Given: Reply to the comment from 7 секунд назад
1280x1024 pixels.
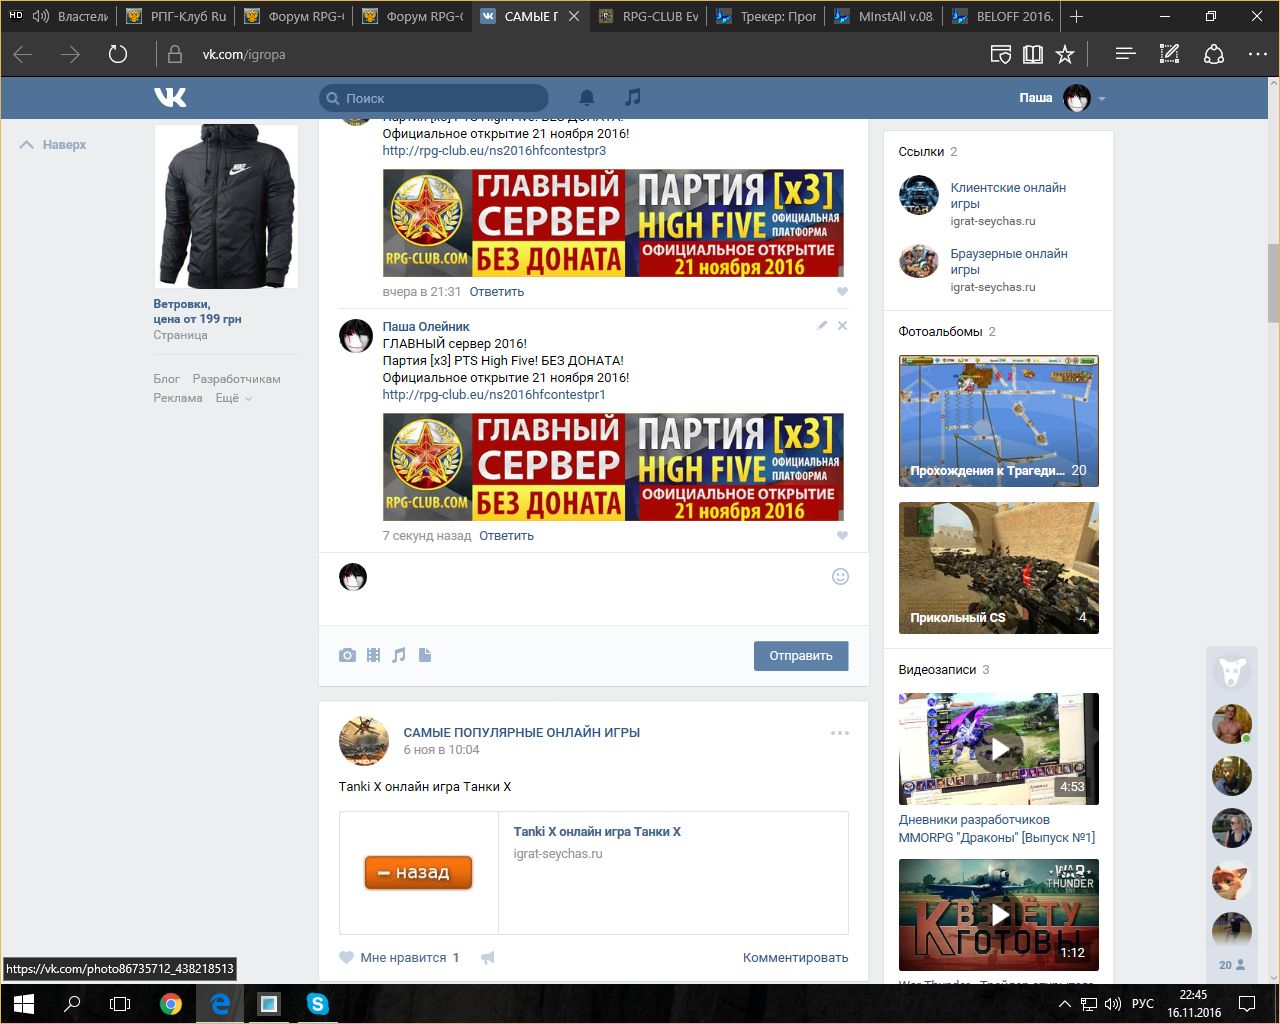Looking at the screenshot, I should pyautogui.click(x=506, y=536).
